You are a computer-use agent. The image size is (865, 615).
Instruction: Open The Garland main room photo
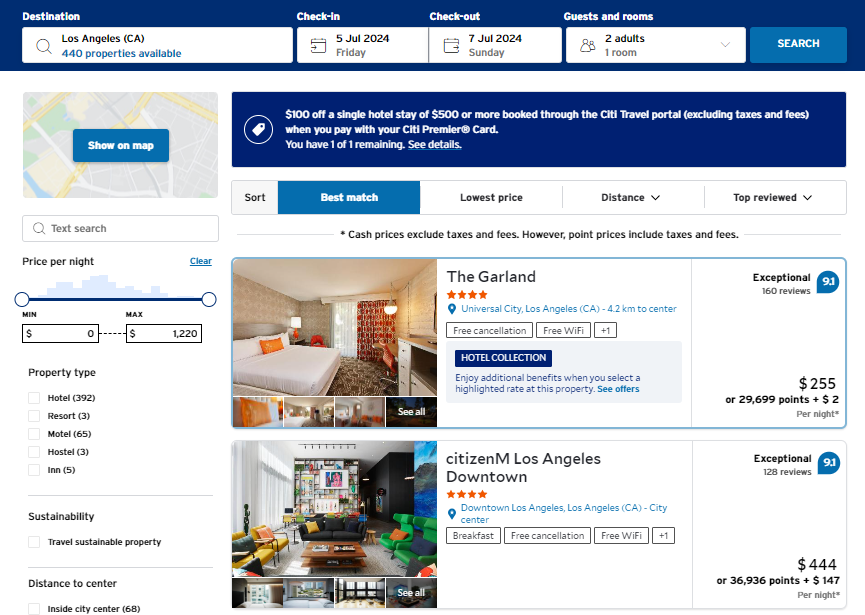click(334, 328)
